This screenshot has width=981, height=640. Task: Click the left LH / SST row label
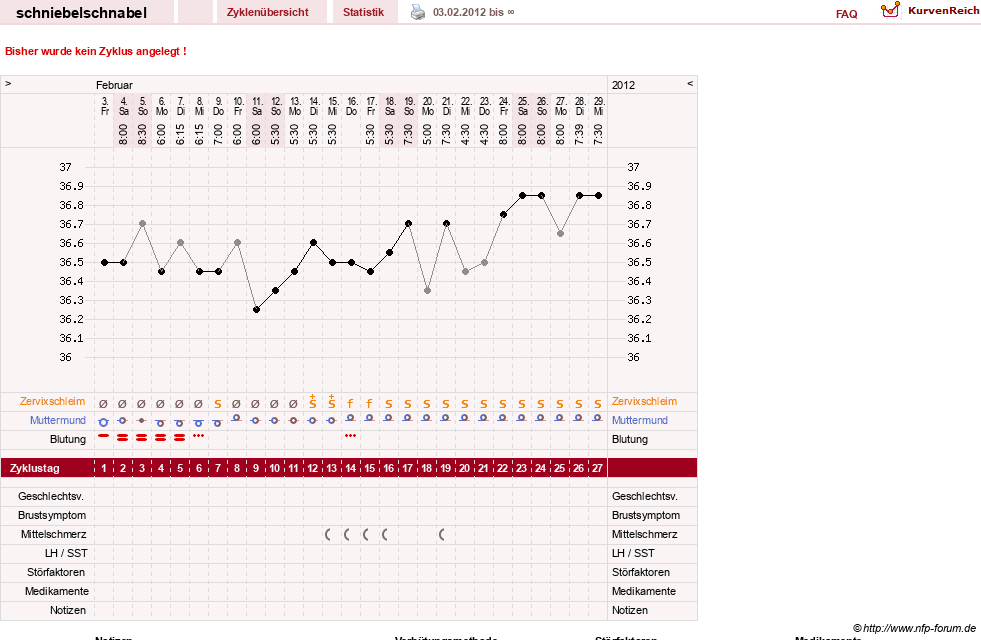coord(66,553)
